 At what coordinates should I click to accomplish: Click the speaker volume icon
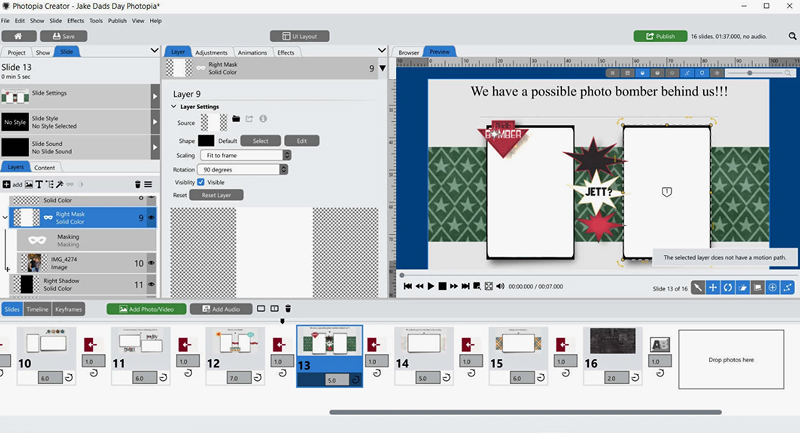pos(500,287)
